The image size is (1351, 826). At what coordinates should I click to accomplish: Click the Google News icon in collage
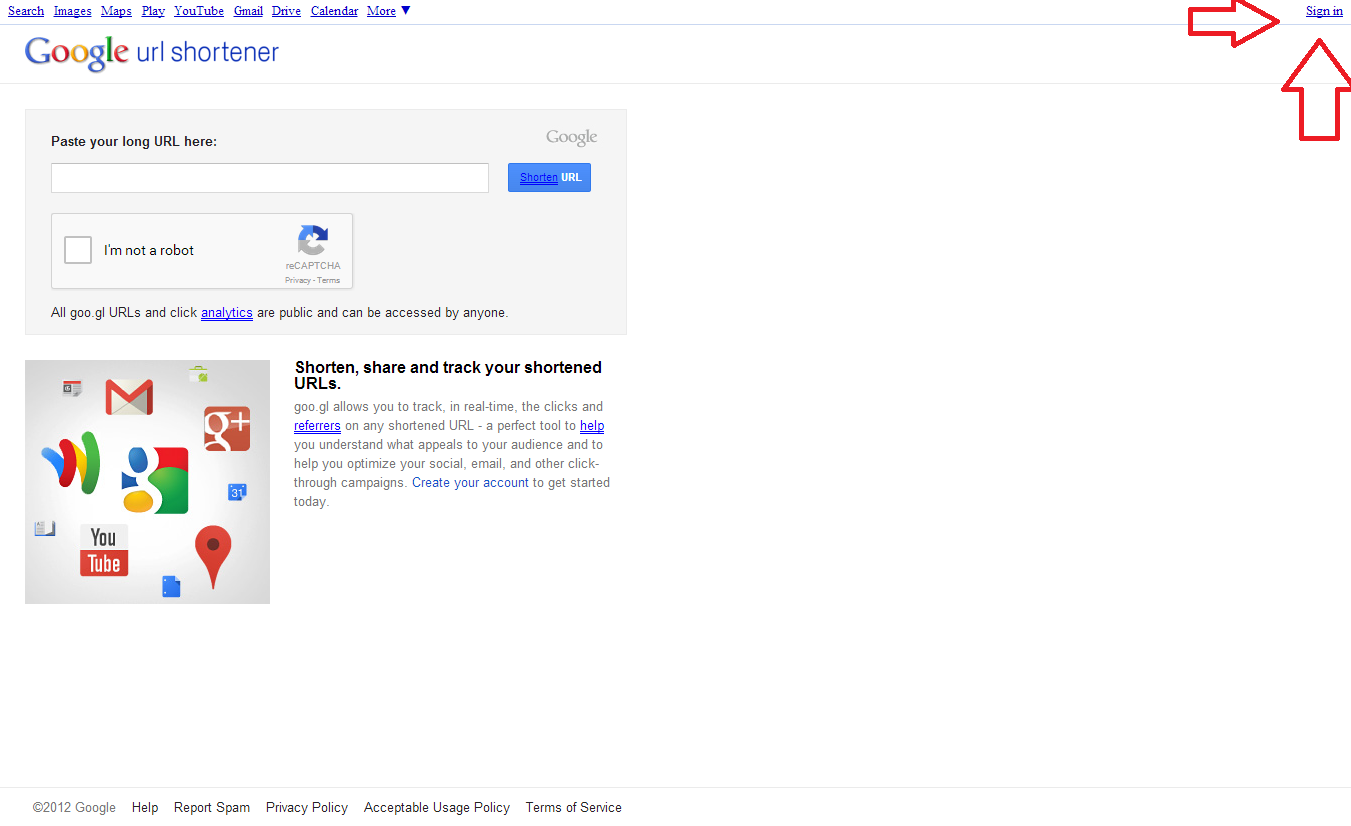point(72,388)
